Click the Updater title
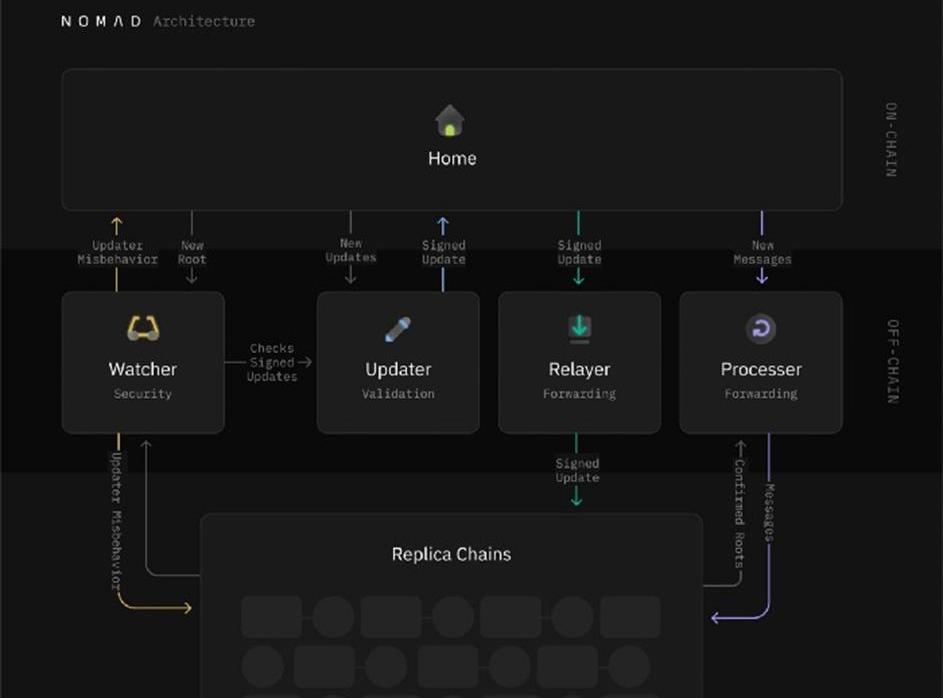Image resolution: width=943 pixels, height=698 pixels. 398,369
